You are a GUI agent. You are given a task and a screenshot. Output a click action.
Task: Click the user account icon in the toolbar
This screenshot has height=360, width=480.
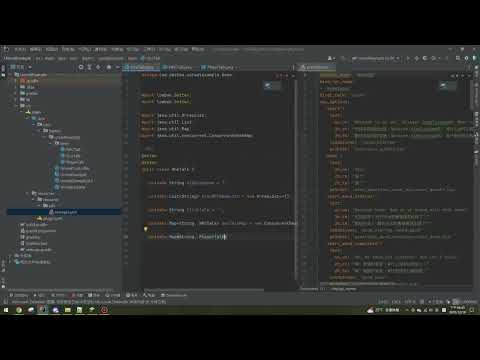[x=330, y=58]
